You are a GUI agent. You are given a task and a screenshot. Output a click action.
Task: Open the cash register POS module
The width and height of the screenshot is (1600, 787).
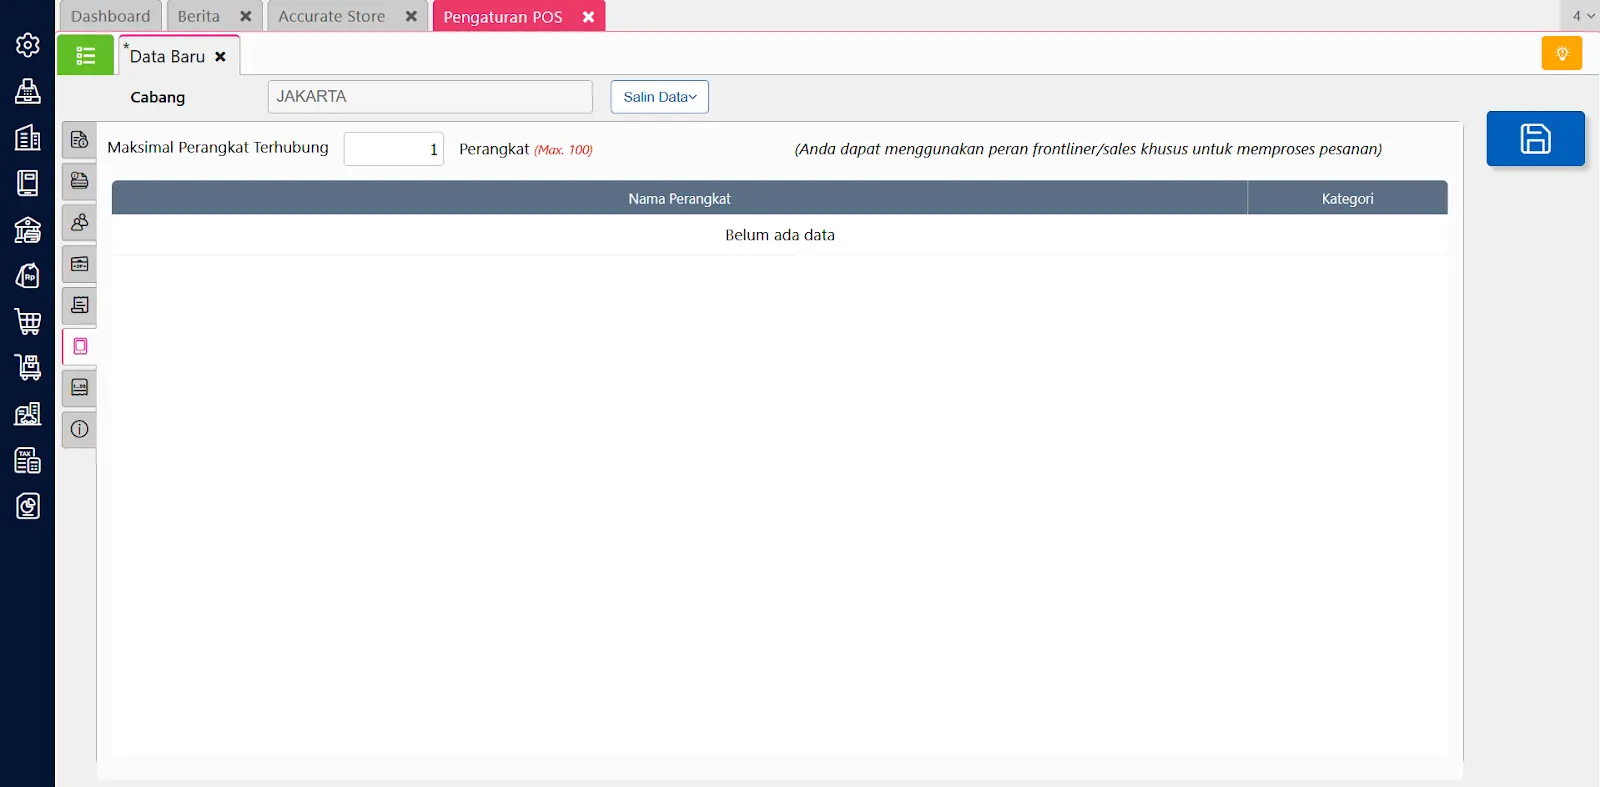point(28,91)
